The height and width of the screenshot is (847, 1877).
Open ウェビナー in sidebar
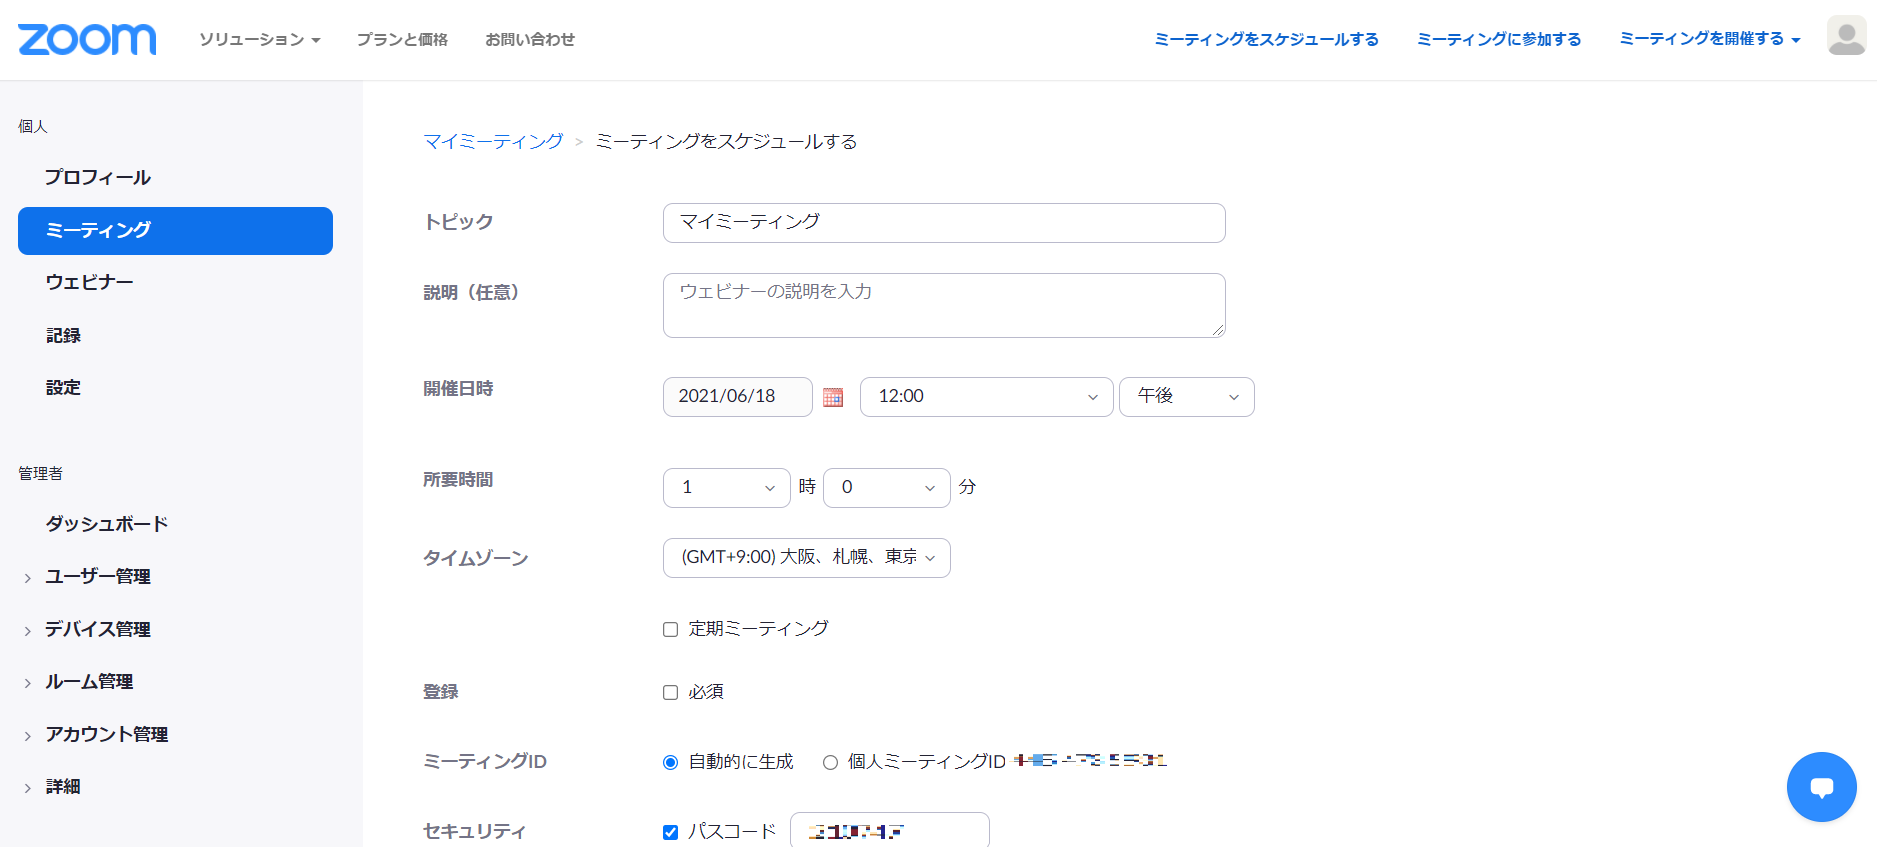[x=89, y=283]
